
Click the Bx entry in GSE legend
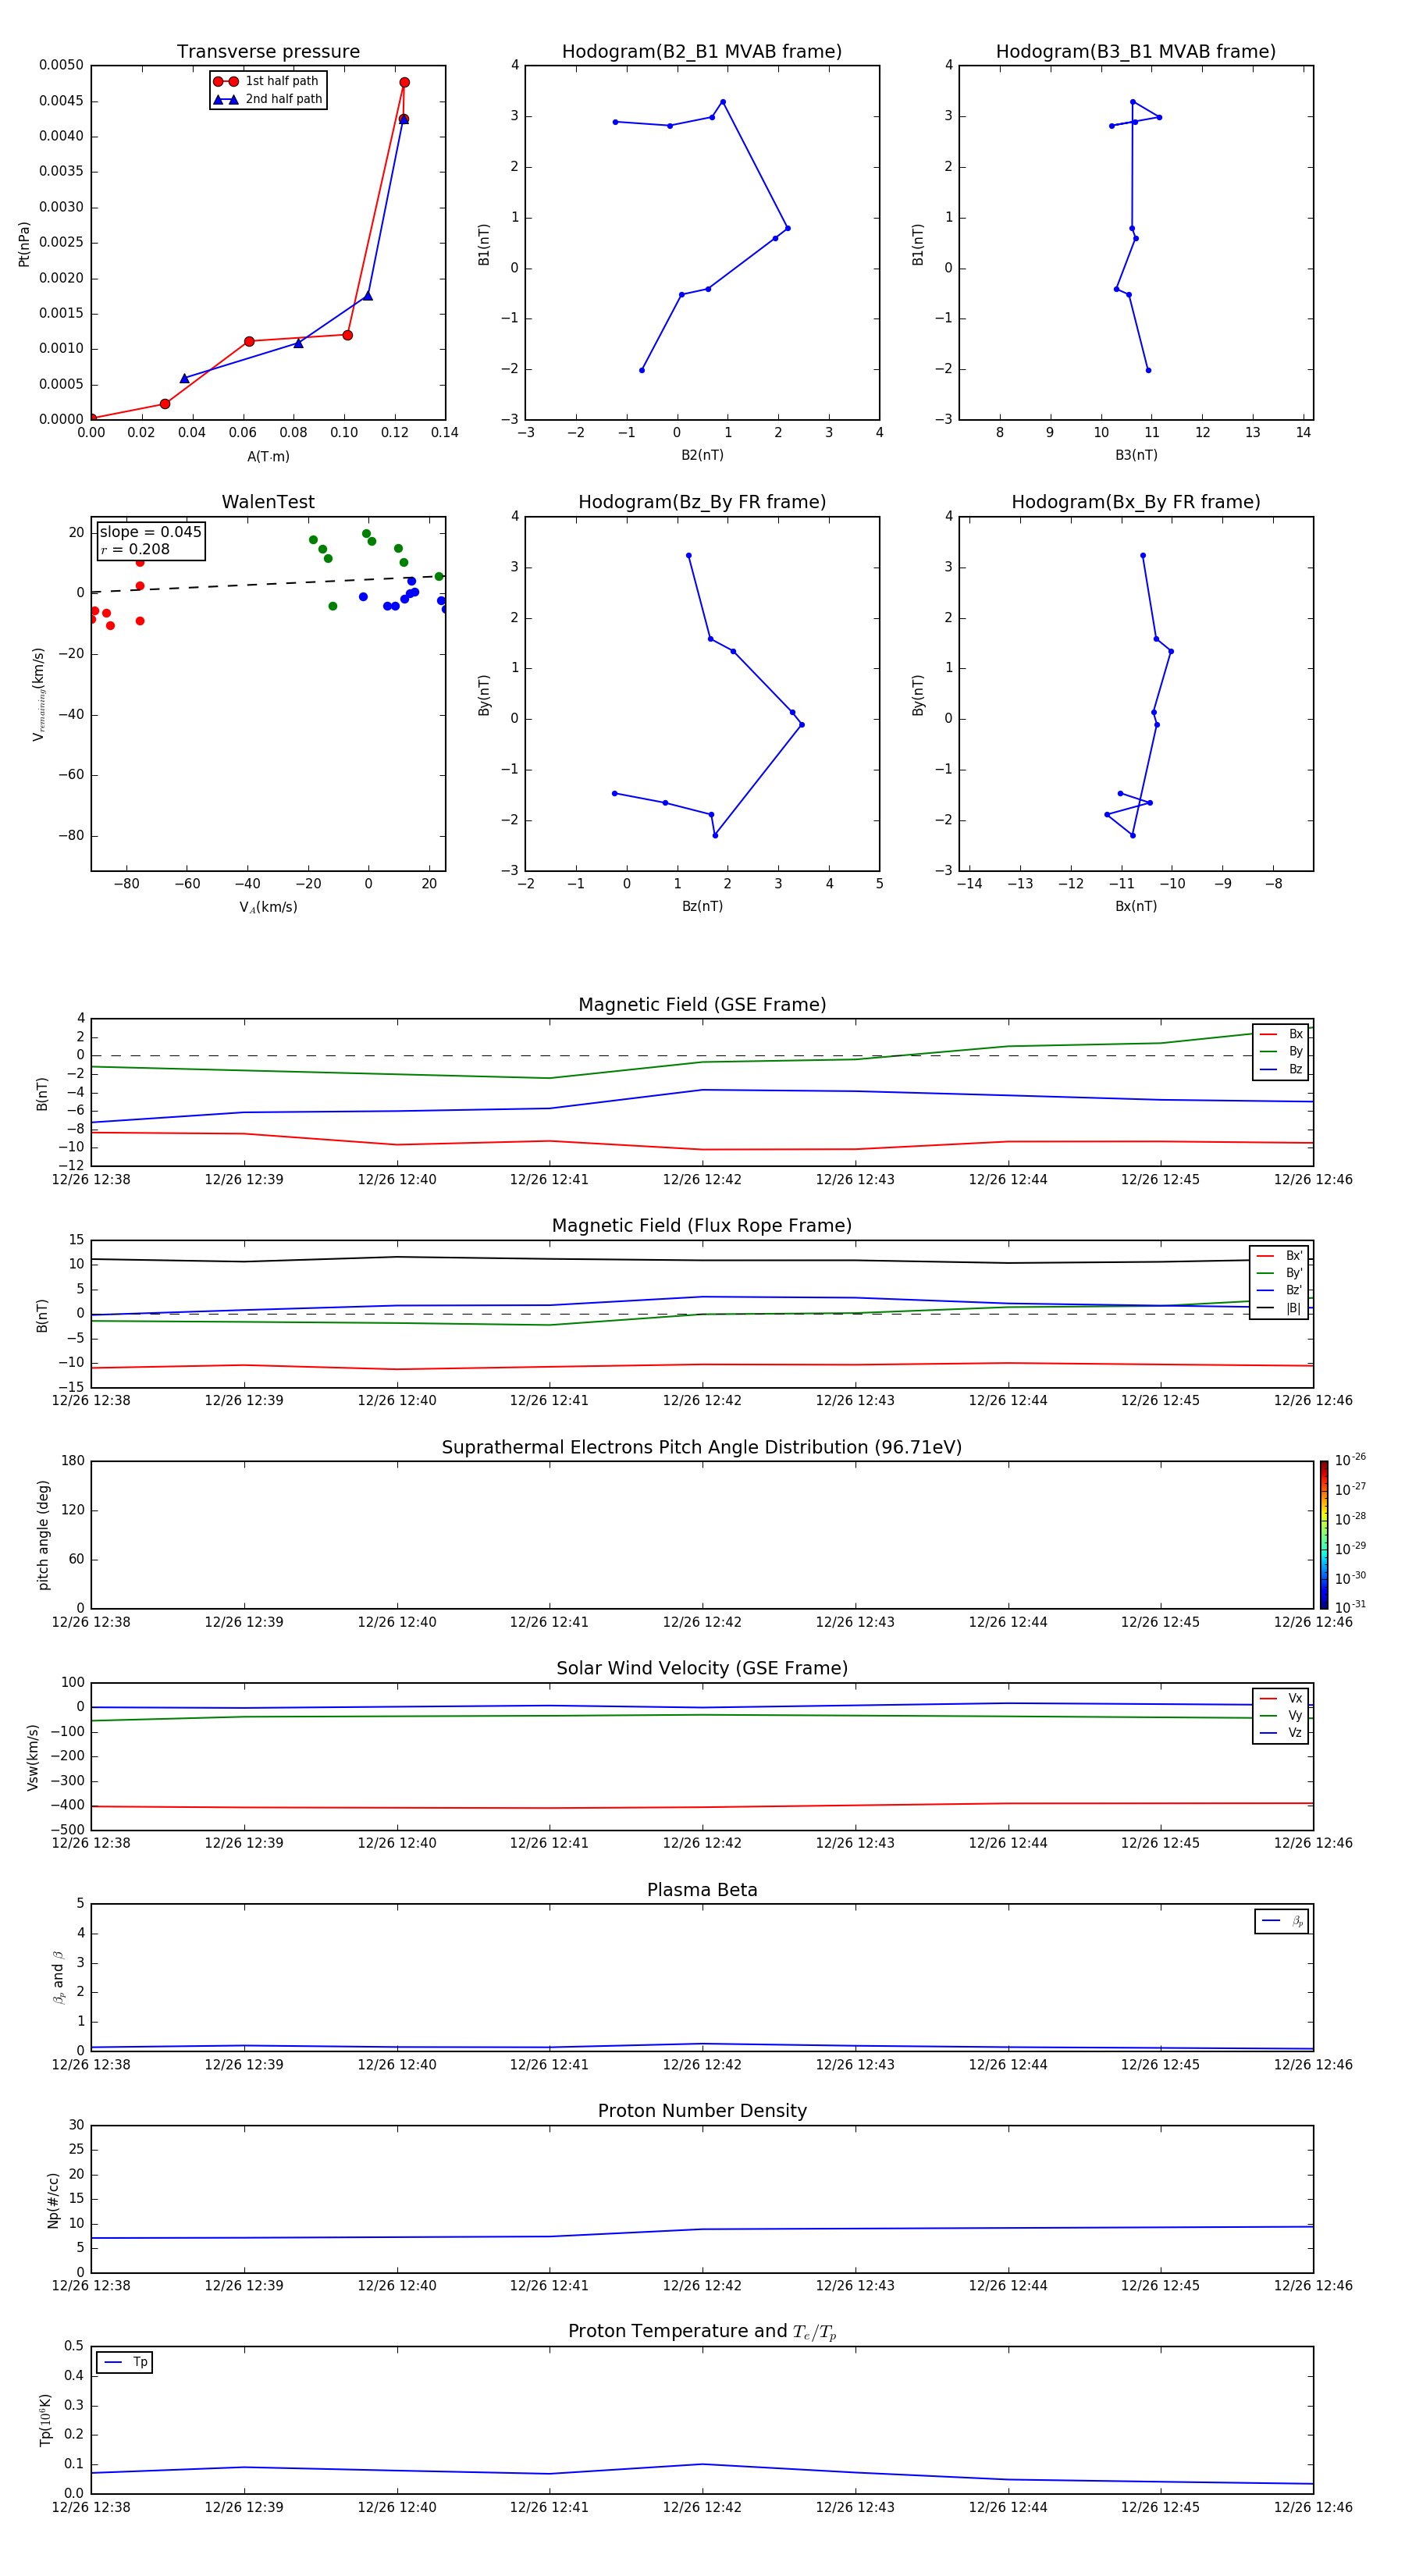pyautogui.click(x=1281, y=1034)
